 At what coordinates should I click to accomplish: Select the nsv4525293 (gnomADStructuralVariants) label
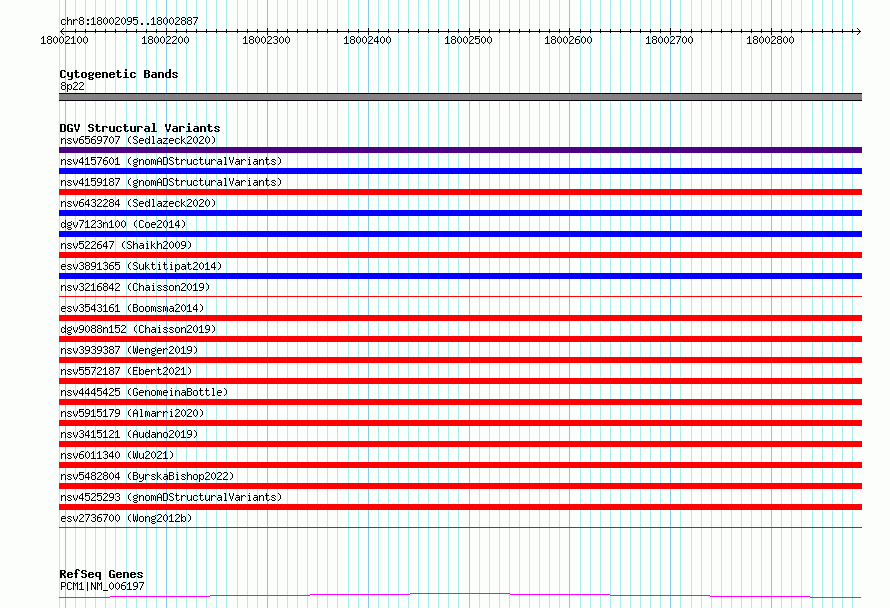tap(171, 497)
